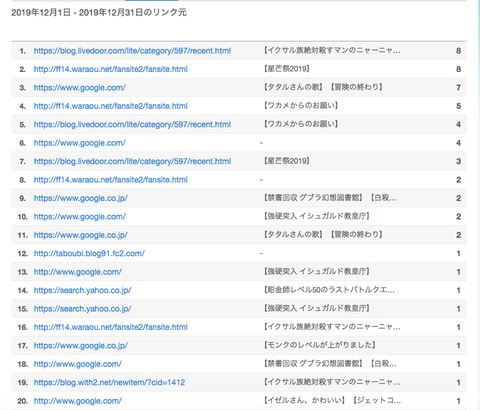The image size is (480, 410).
Task: Open the google.co.jp link in row 11
Action: click(x=81, y=235)
